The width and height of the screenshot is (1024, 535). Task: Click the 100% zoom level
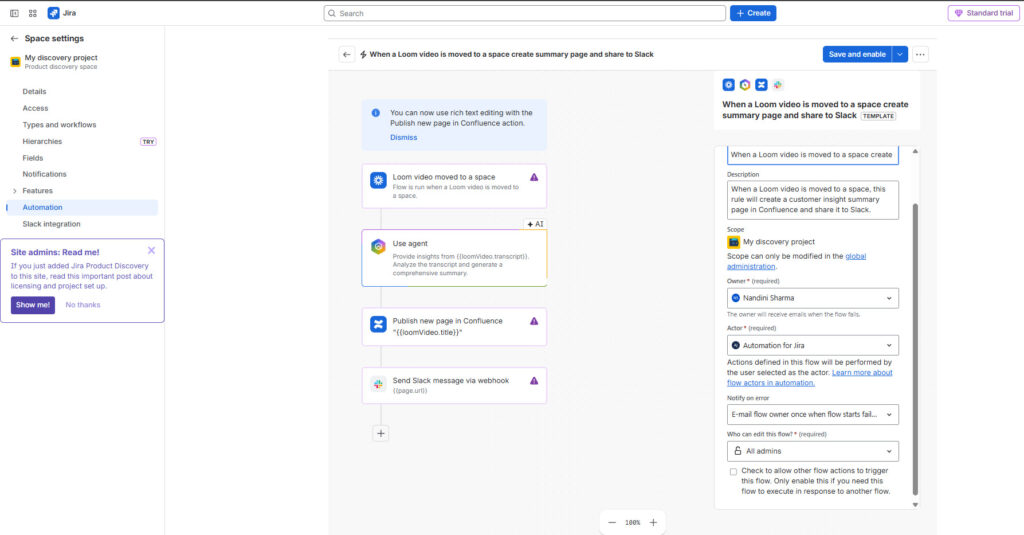[x=632, y=523]
